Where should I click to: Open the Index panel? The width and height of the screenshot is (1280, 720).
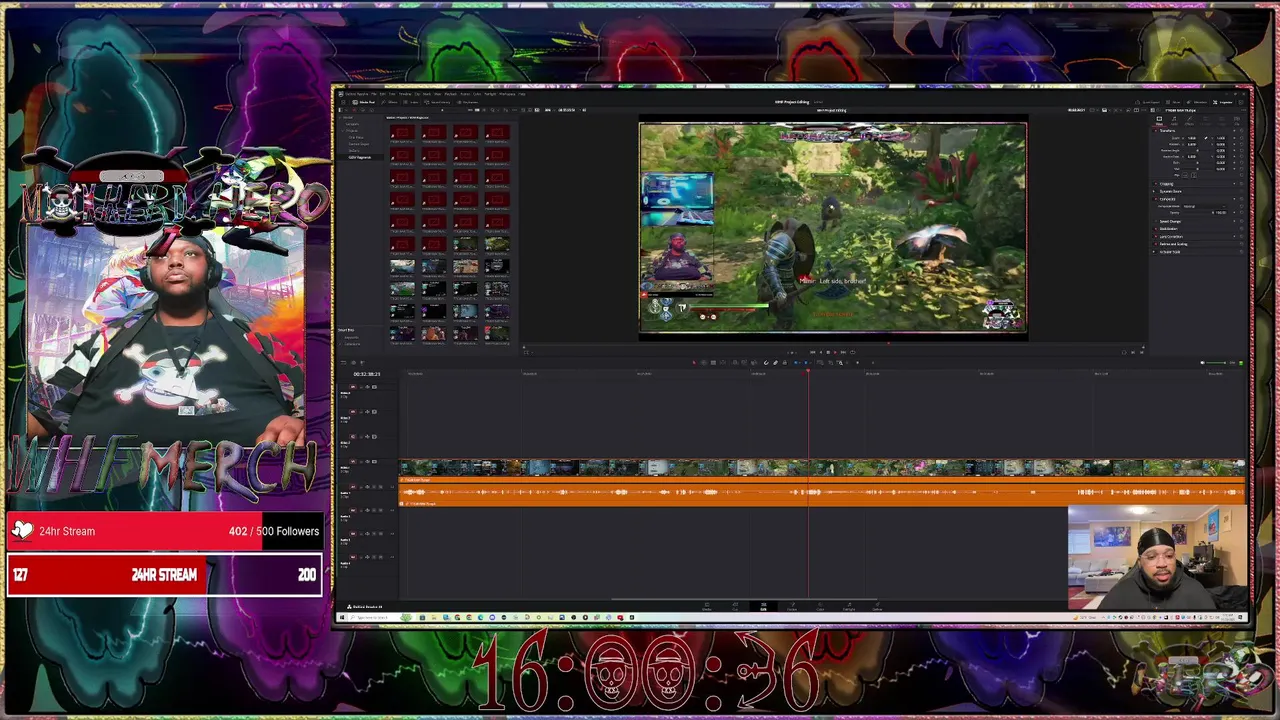tap(412, 102)
